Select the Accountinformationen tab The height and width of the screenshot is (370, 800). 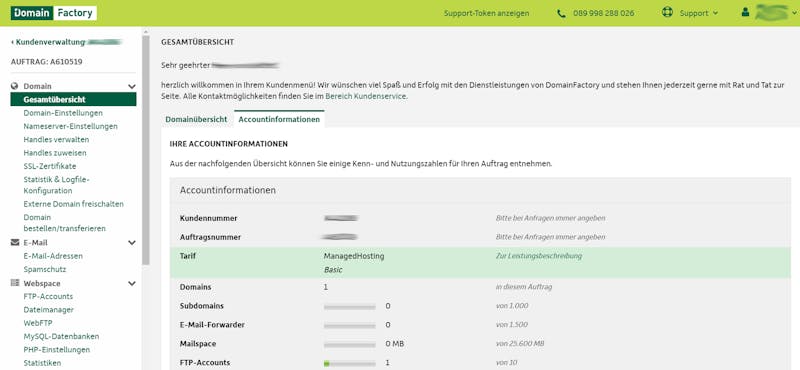pyautogui.click(x=279, y=119)
